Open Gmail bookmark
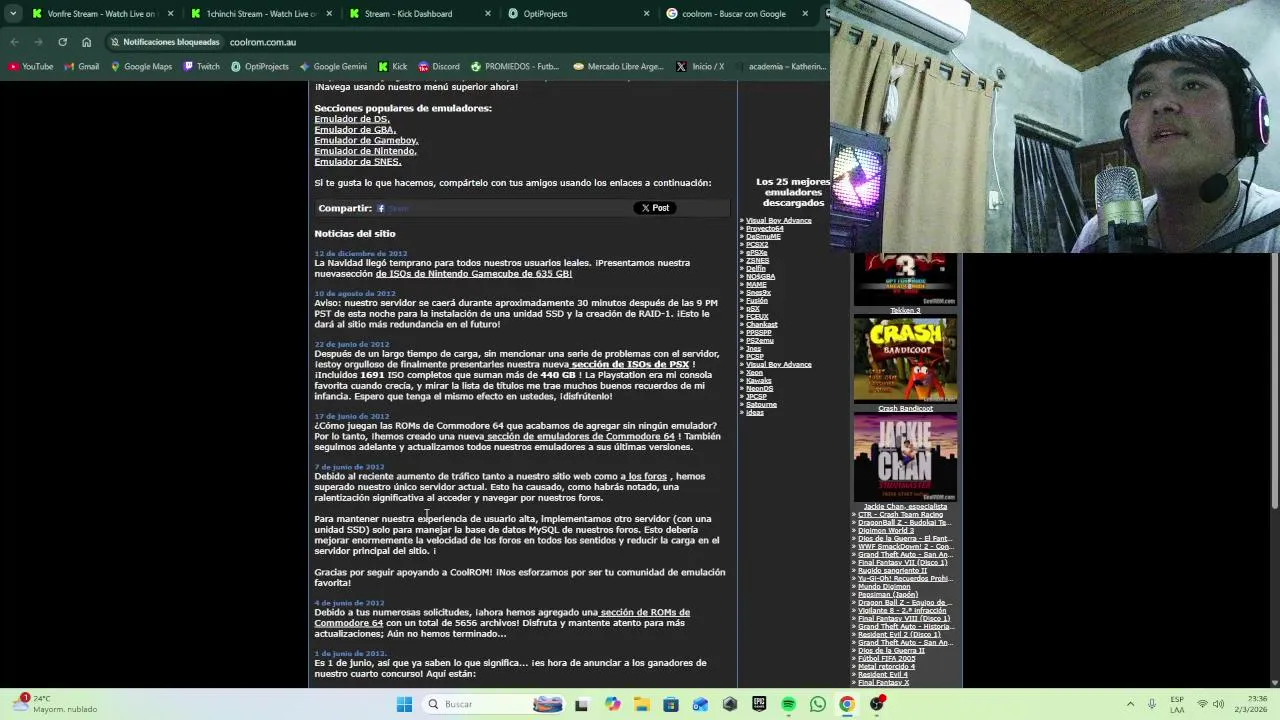Viewport: 1280px width, 720px height. click(82, 67)
